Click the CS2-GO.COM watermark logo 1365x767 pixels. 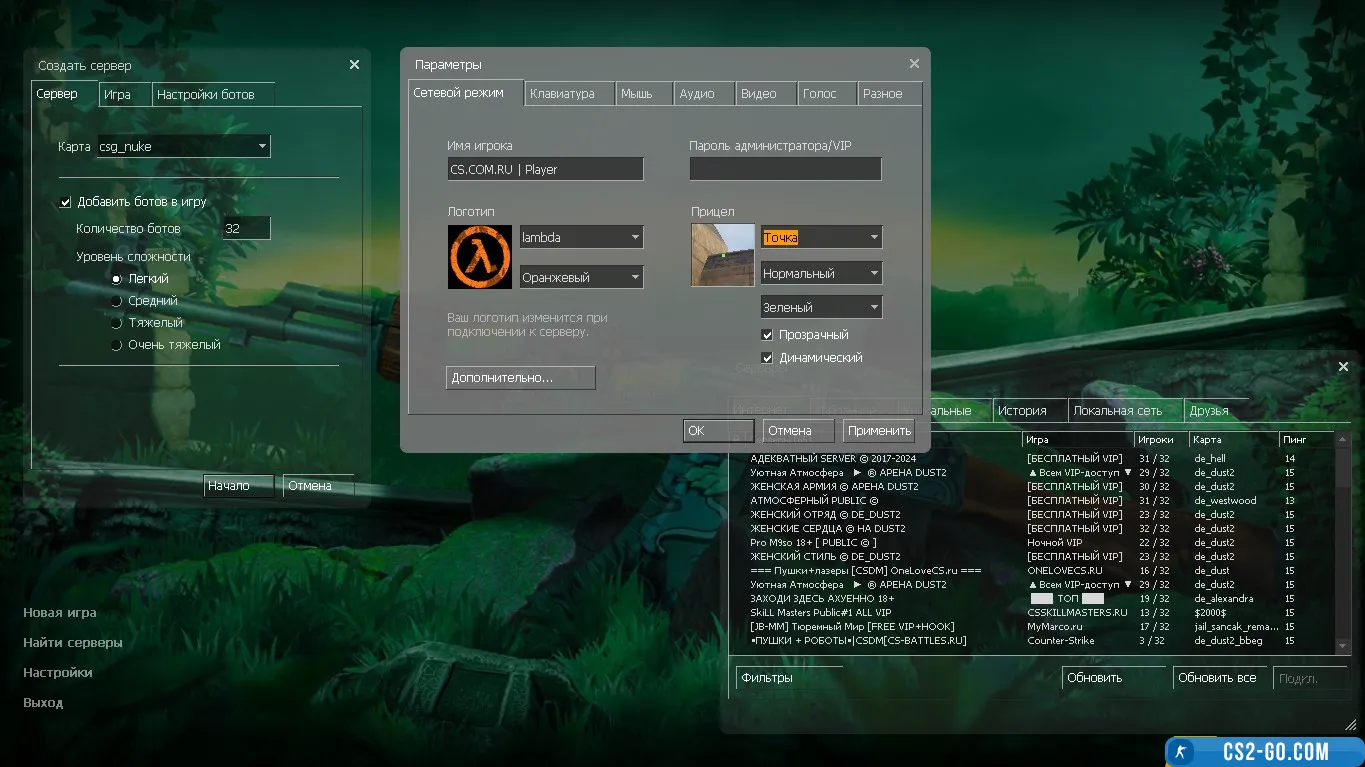[1265, 752]
